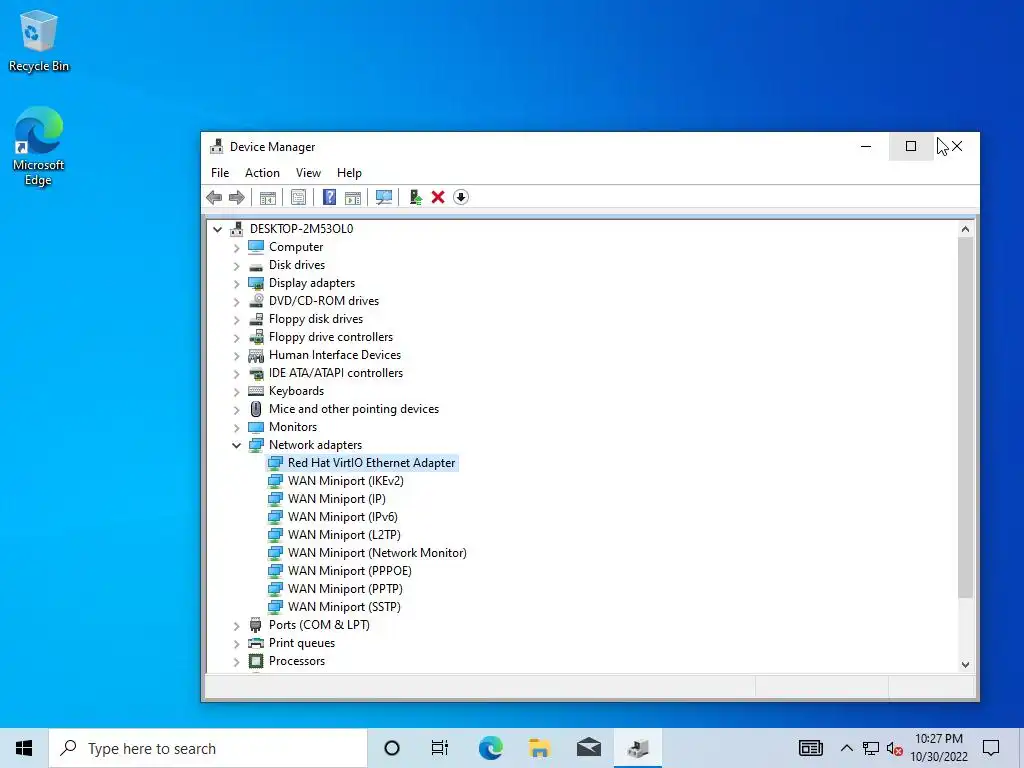This screenshot has width=1024, height=768.
Task: Open the Action menu
Action: coord(262,173)
